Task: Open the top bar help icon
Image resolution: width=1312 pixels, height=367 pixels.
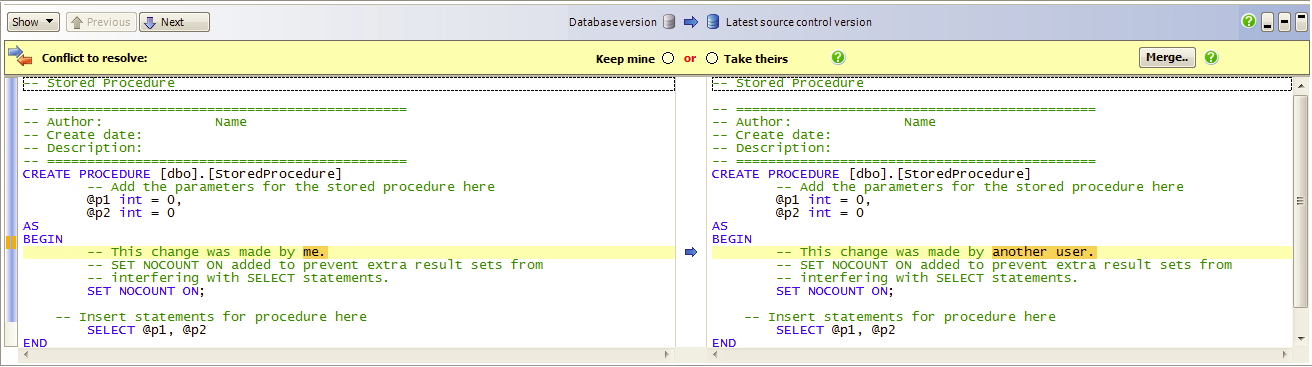Action: pos(1248,21)
